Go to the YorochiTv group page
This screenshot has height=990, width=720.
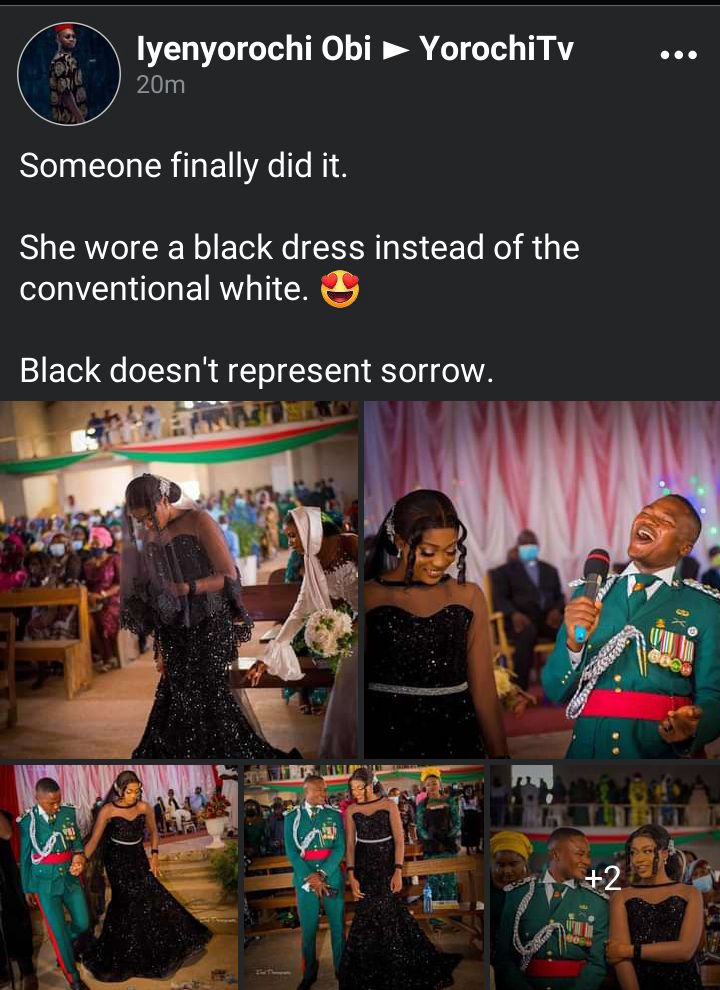(496, 49)
